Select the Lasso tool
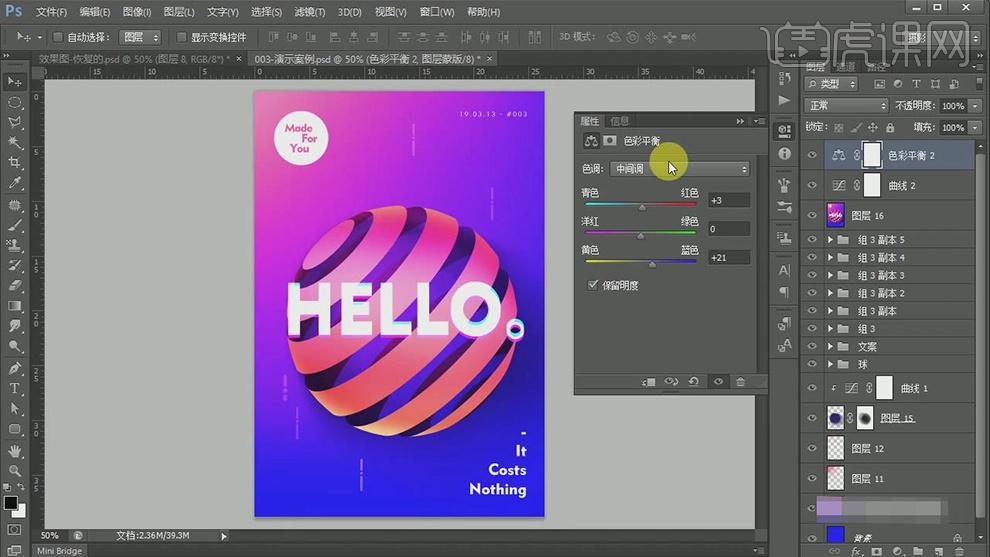Screen dimensions: 990x557 pyautogui.click(x=14, y=123)
